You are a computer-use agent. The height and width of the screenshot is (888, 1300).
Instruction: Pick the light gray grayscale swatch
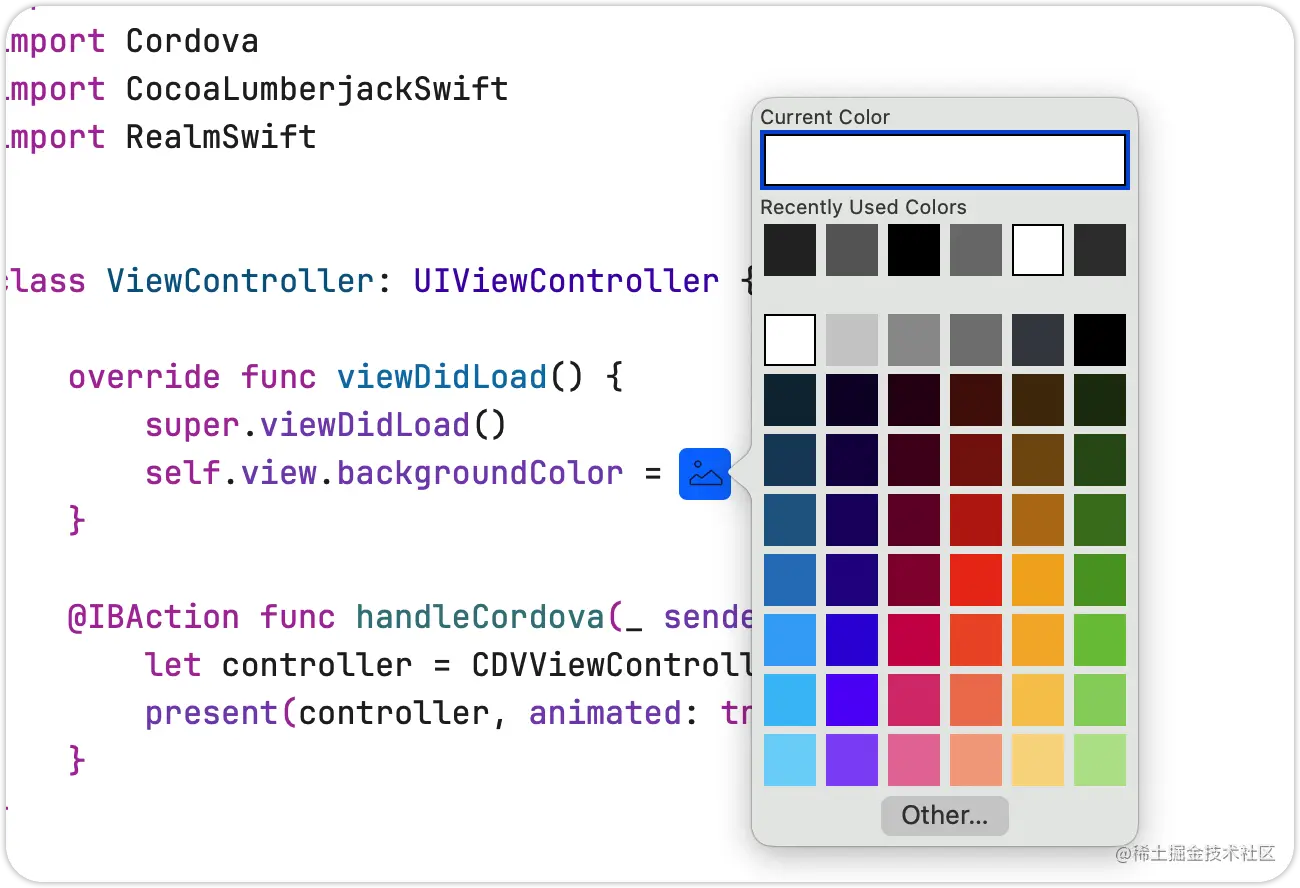pos(852,340)
